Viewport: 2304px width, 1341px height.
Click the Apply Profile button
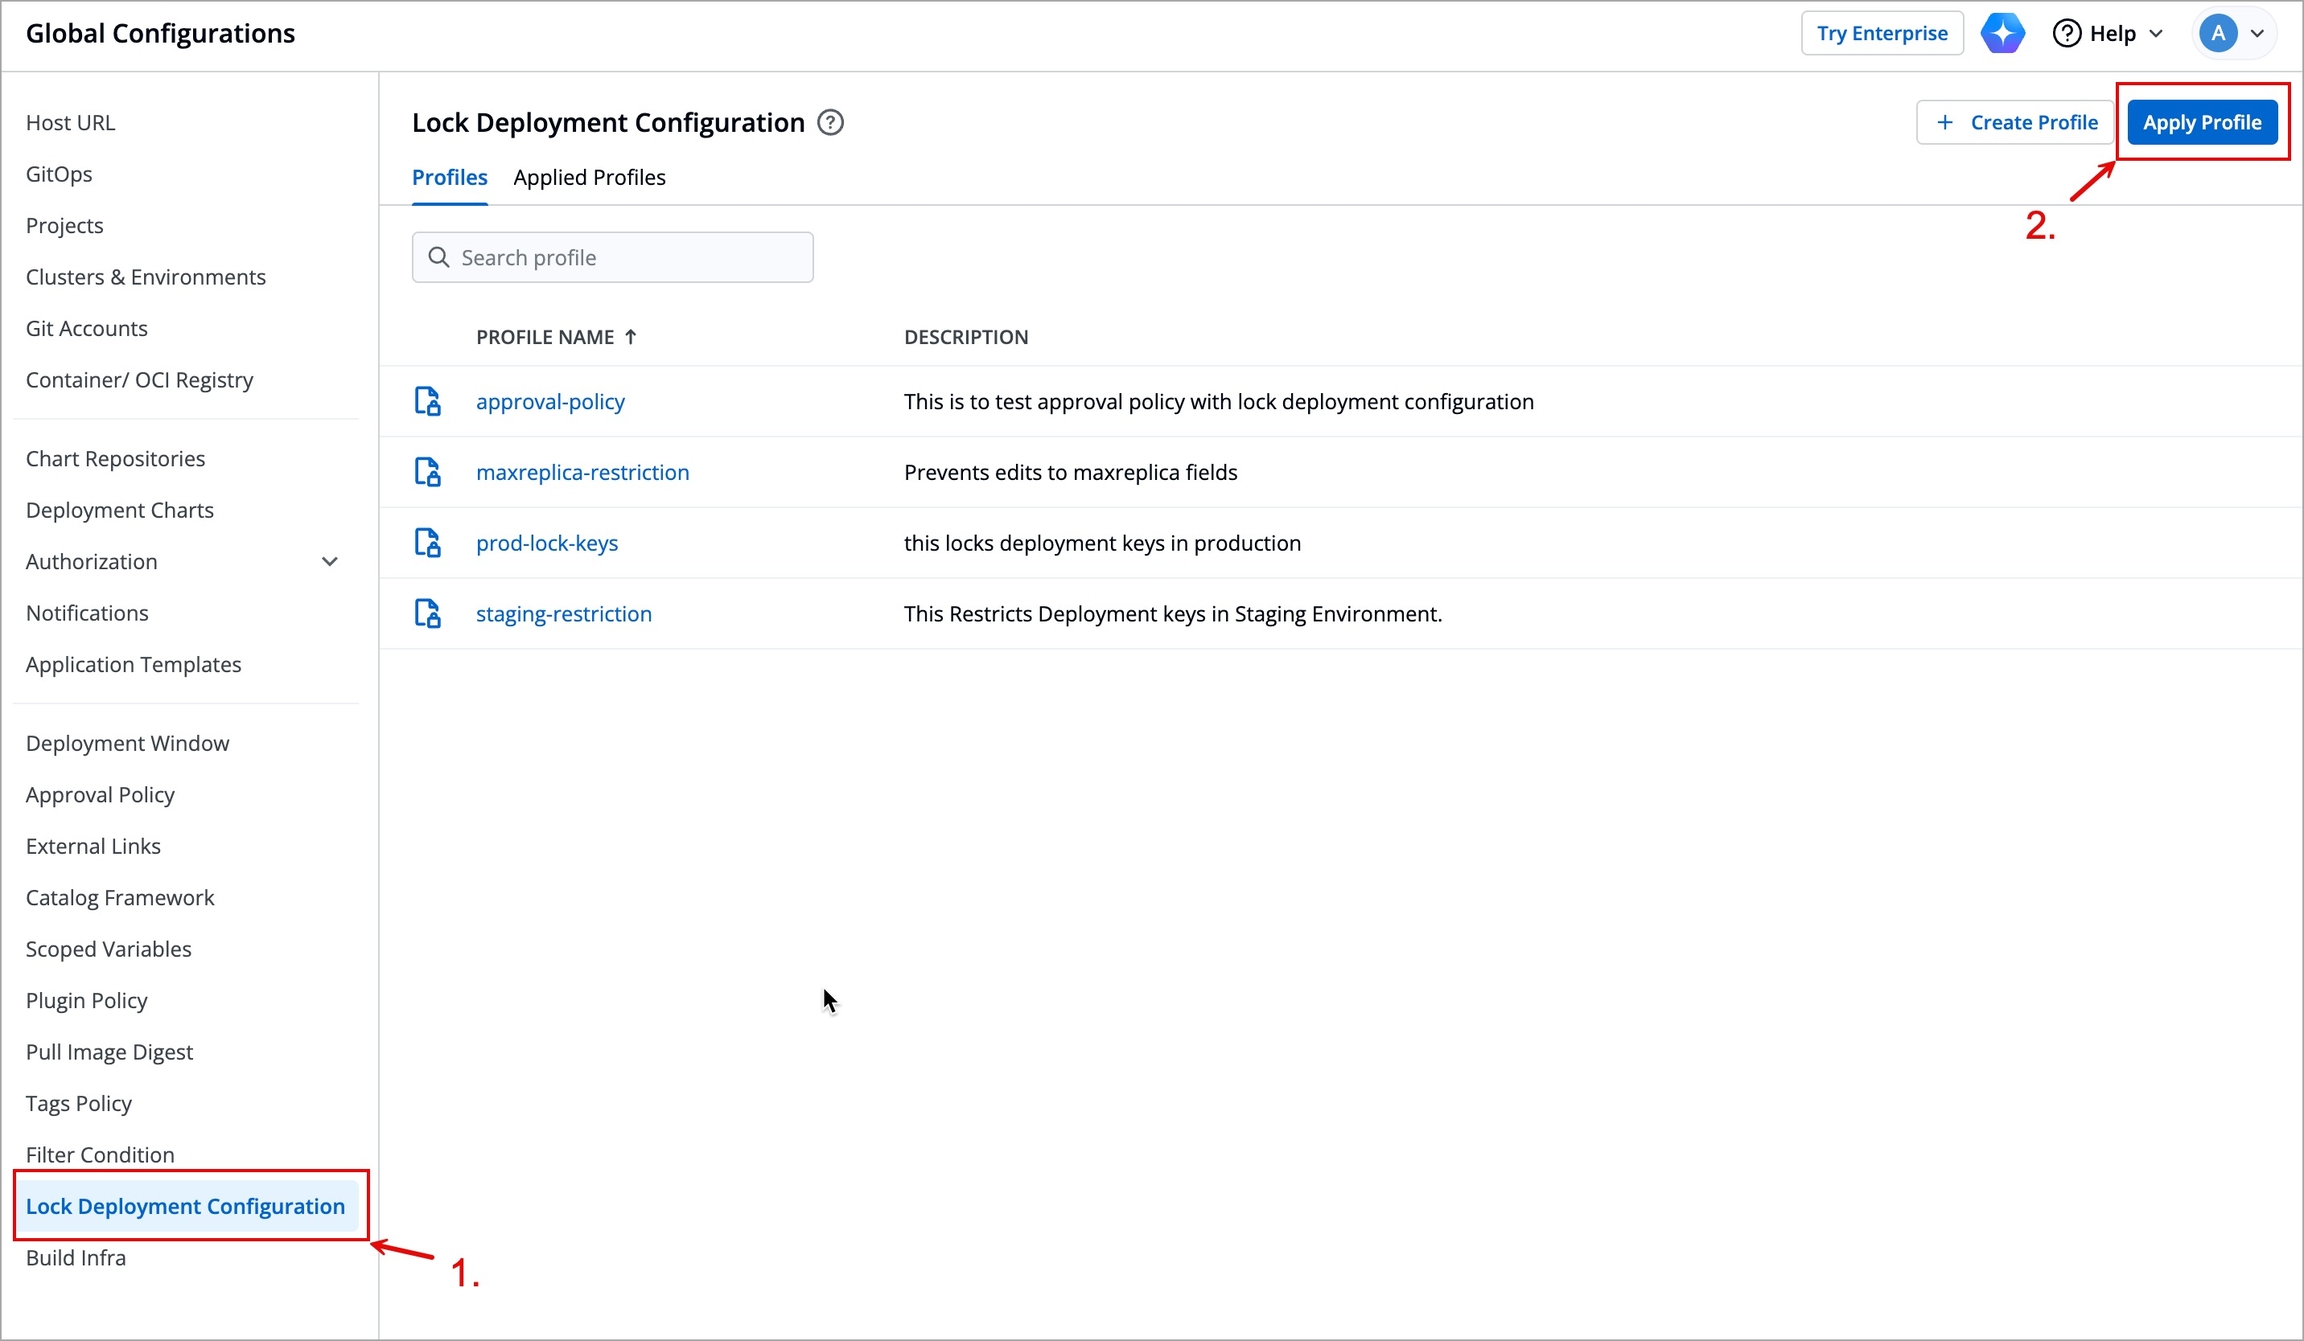(2201, 122)
